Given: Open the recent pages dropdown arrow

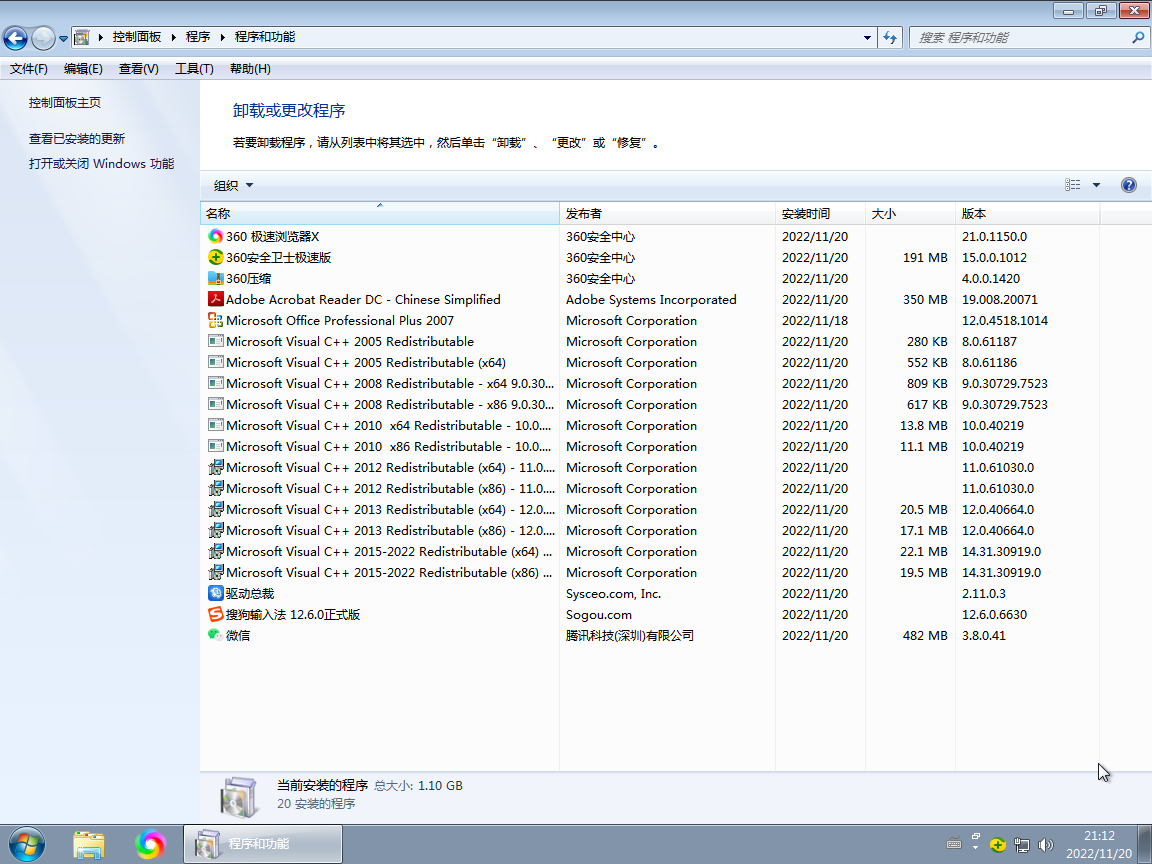Looking at the screenshot, I should (63, 38).
